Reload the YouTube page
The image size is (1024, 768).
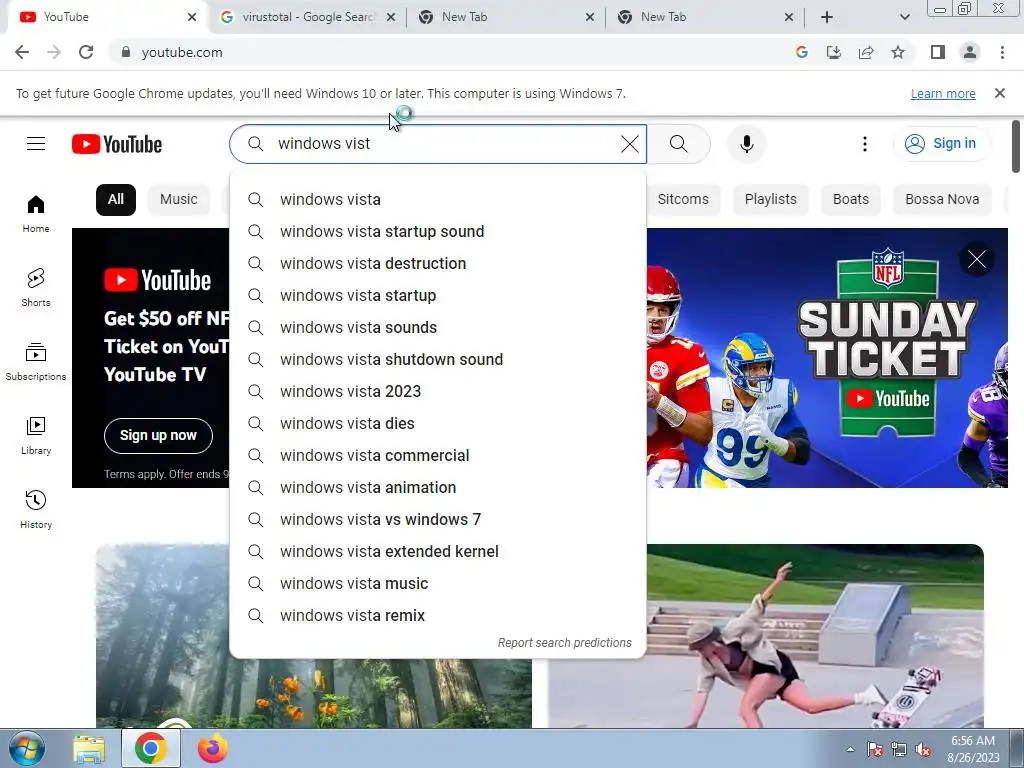pyautogui.click(x=86, y=52)
